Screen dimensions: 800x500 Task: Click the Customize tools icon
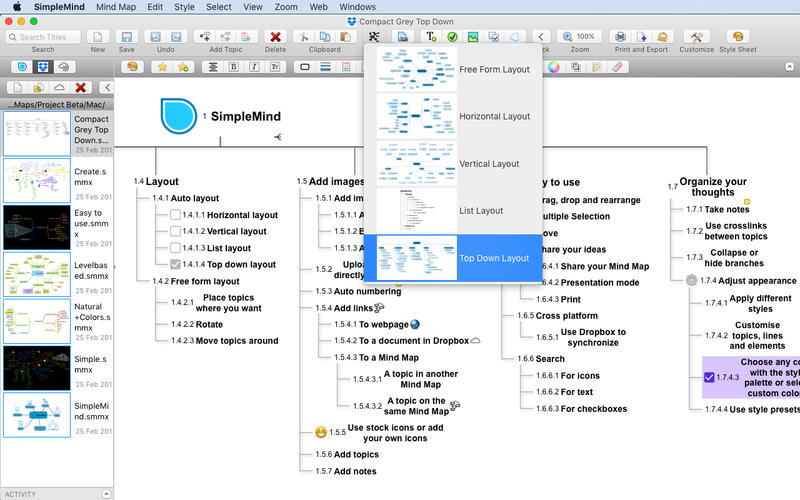pos(696,37)
